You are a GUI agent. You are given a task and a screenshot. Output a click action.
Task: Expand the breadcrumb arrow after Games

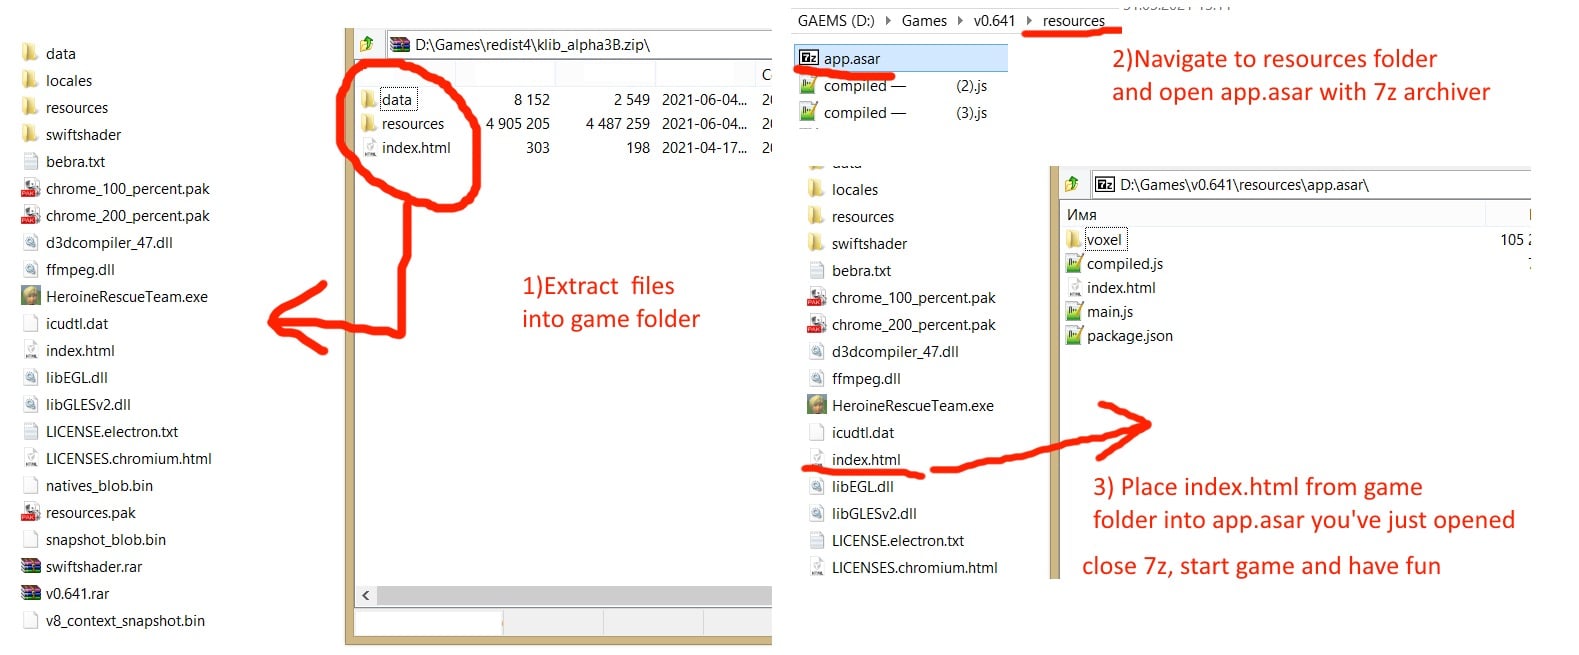tap(960, 21)
